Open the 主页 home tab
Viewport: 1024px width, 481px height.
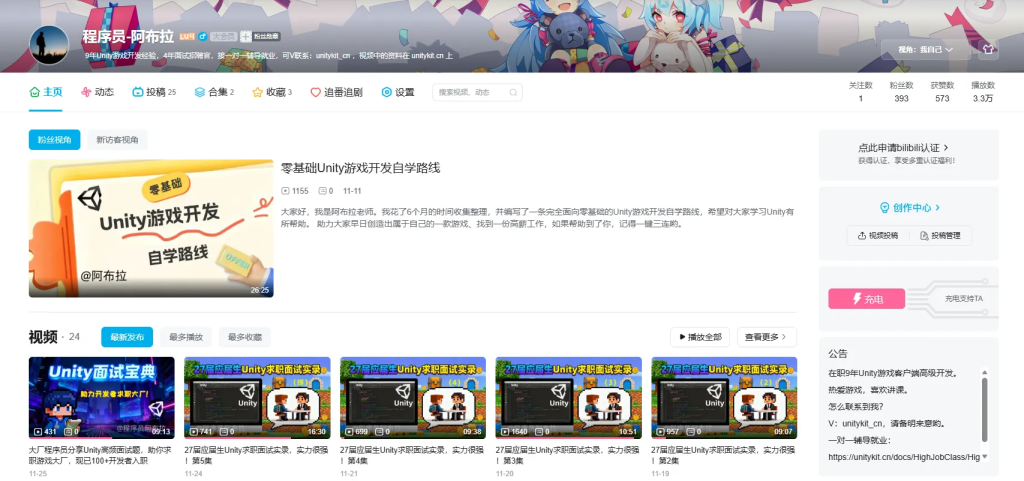[46, 92]
